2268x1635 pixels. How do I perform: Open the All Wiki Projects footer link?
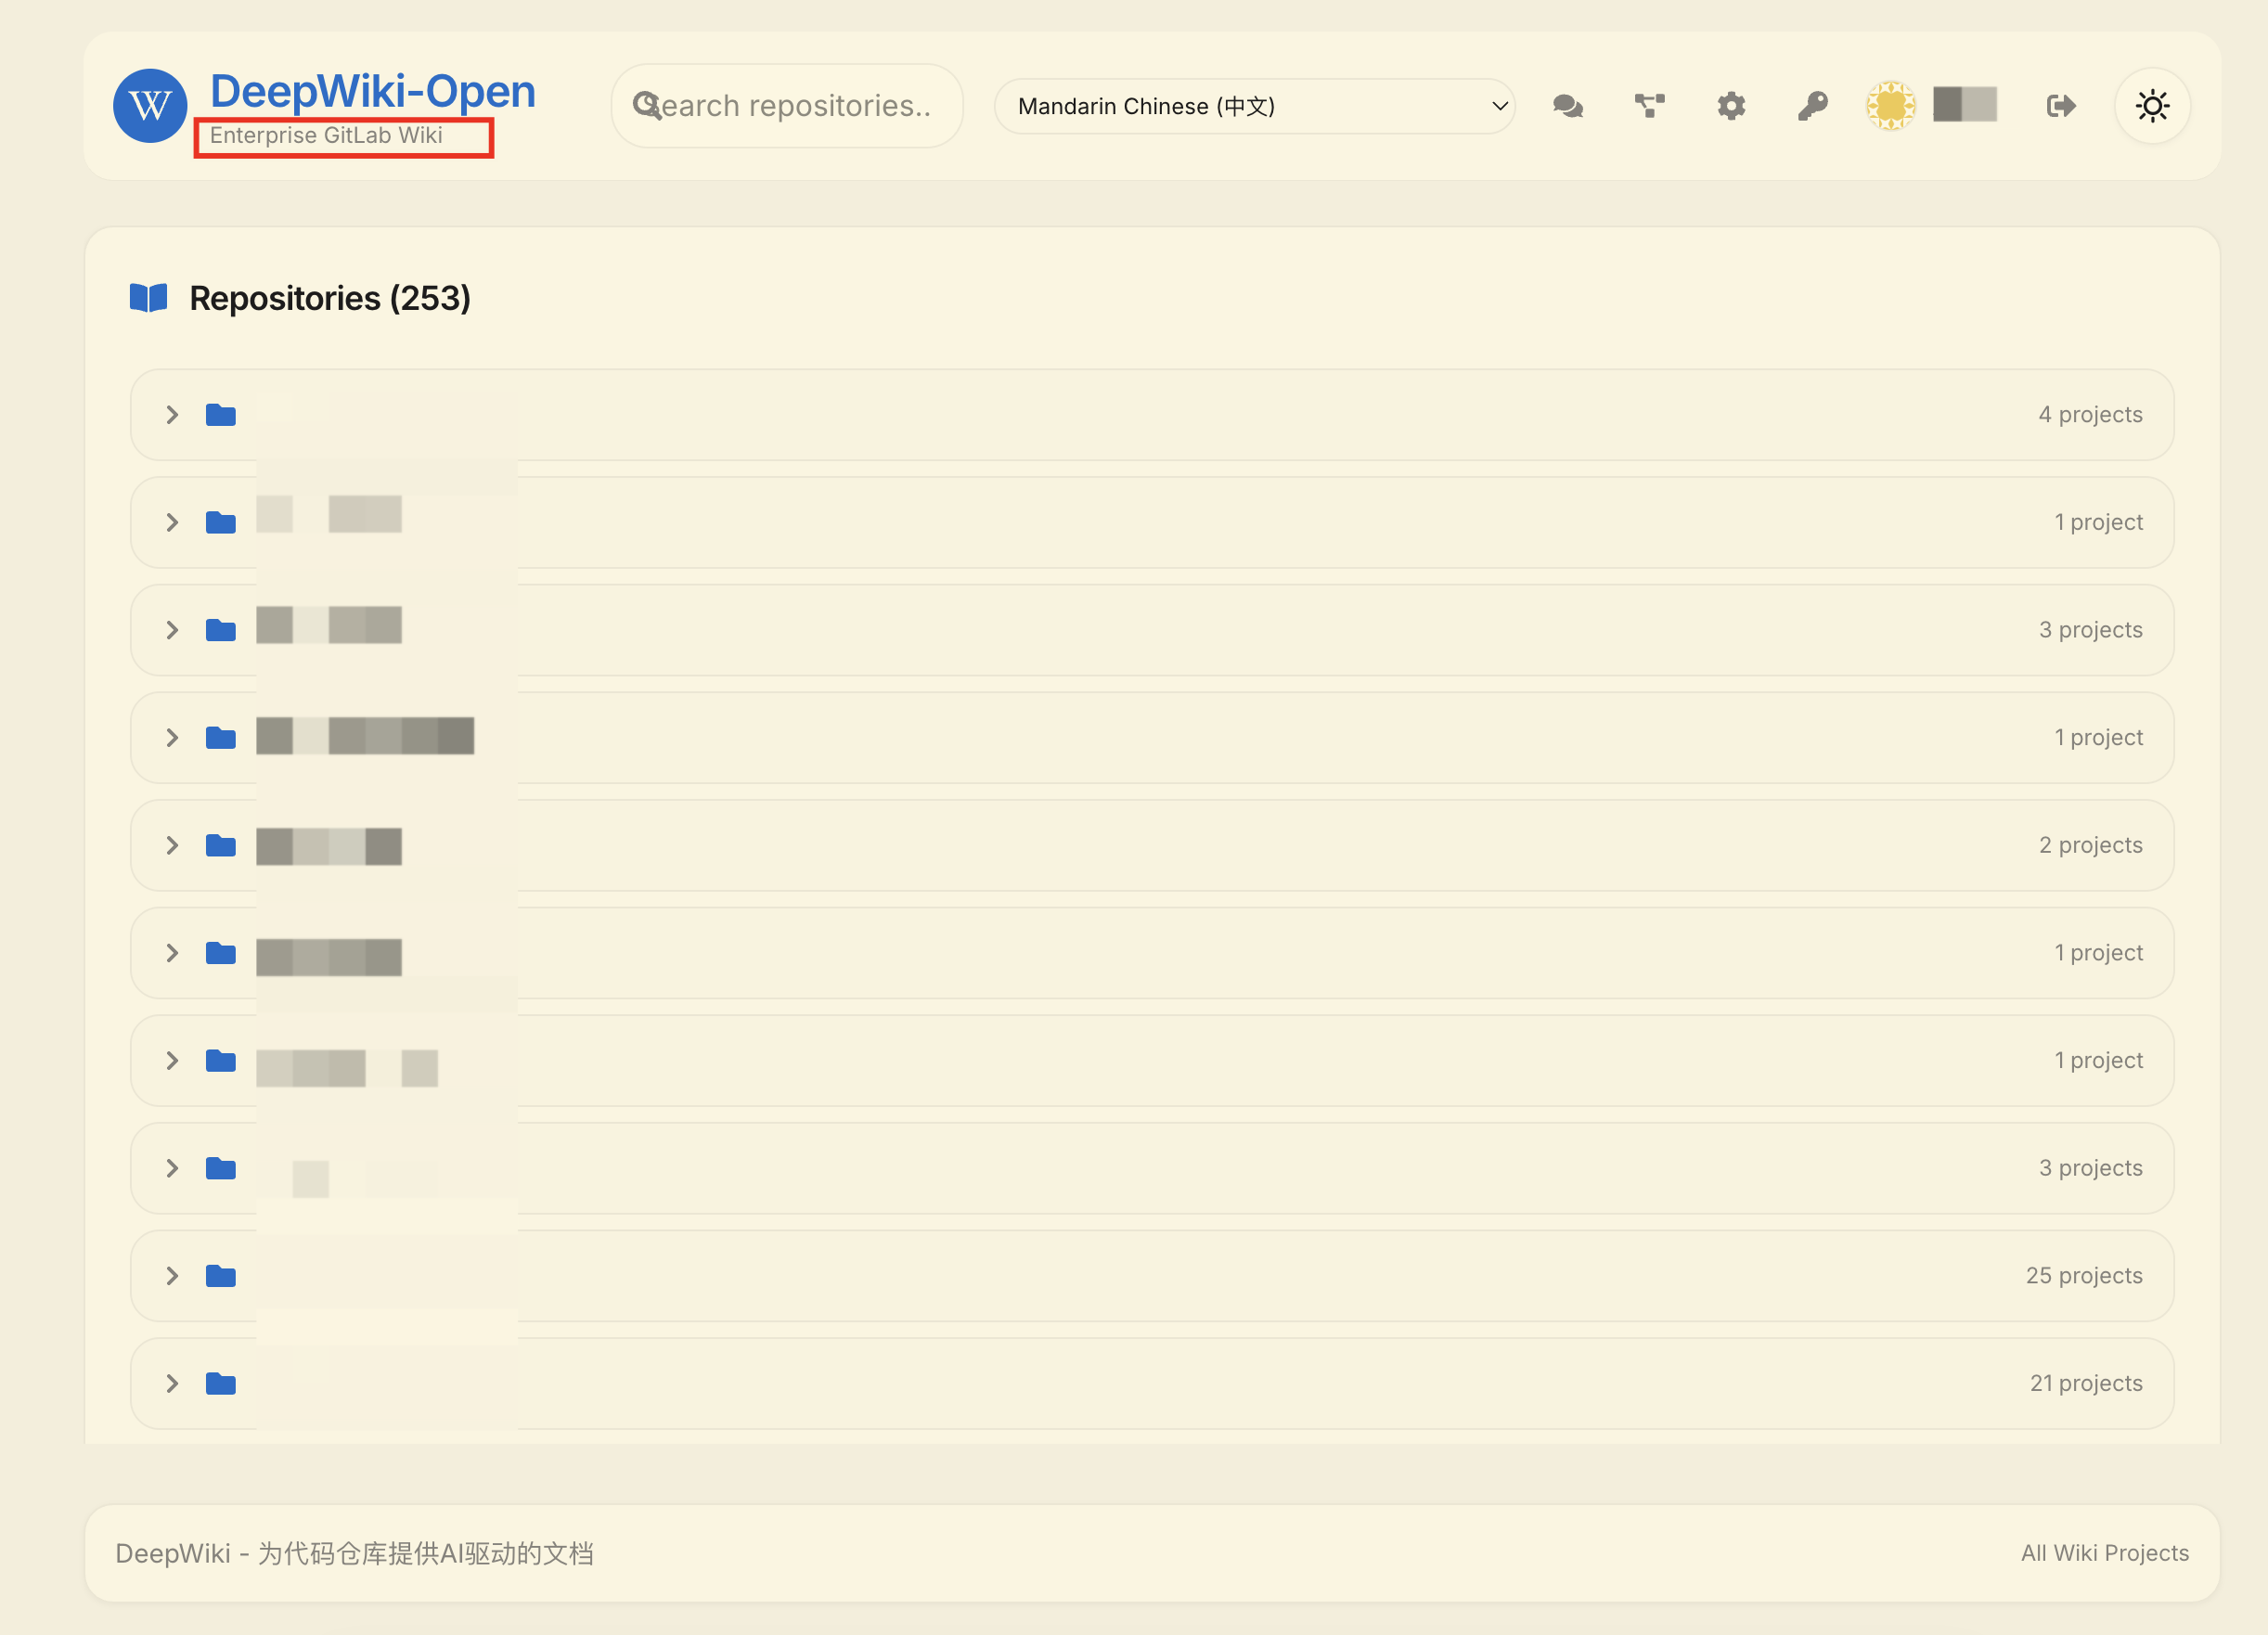[x=2104, y=1553]
